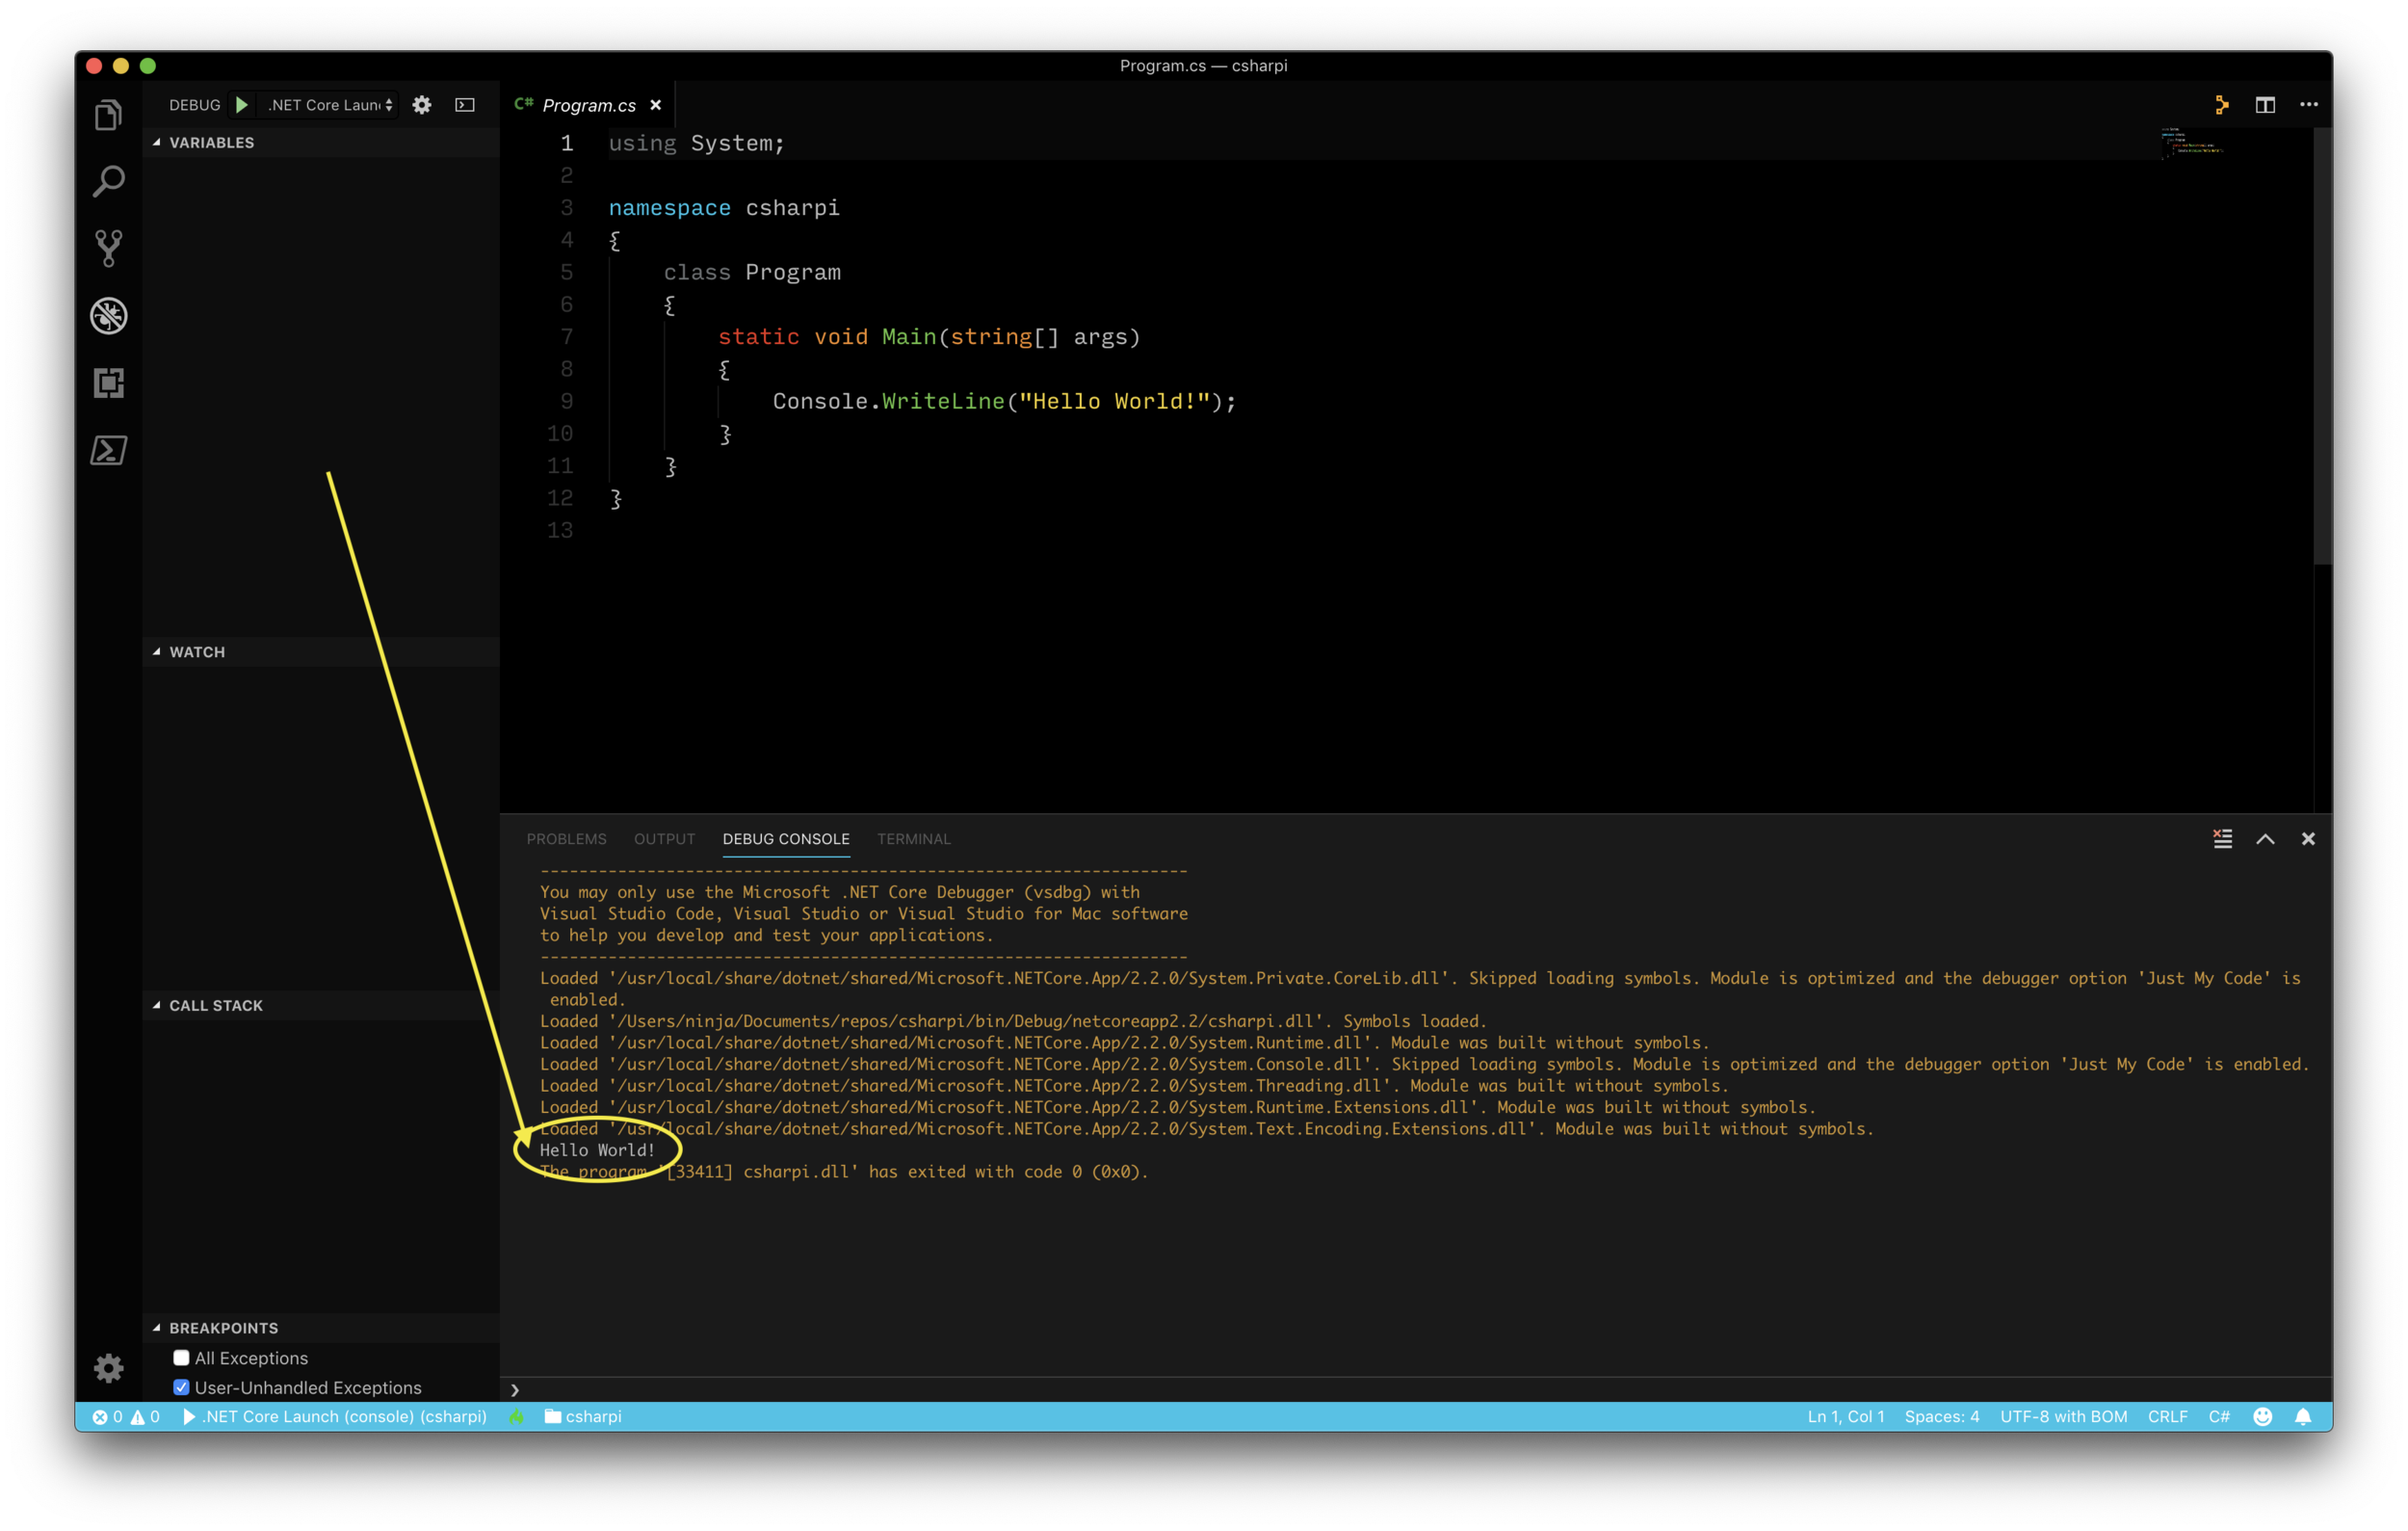The width and height of the screenshot is (2408, 1531).
Task: Start debugging with the green play arrow
Action: (241, 104)
